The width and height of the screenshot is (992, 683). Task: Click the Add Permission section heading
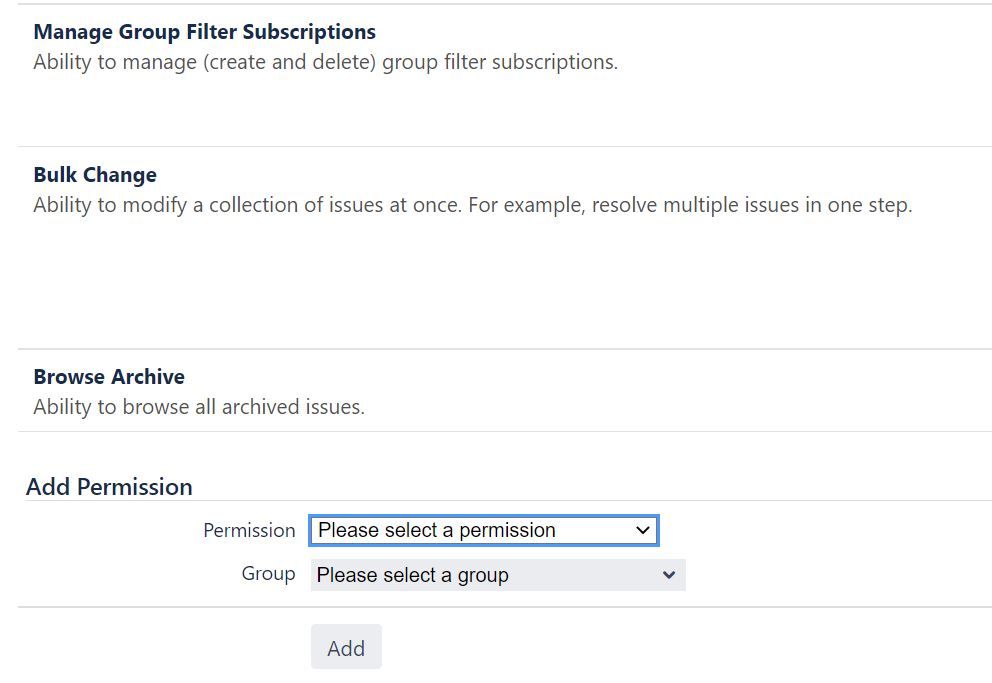[109, 486]
